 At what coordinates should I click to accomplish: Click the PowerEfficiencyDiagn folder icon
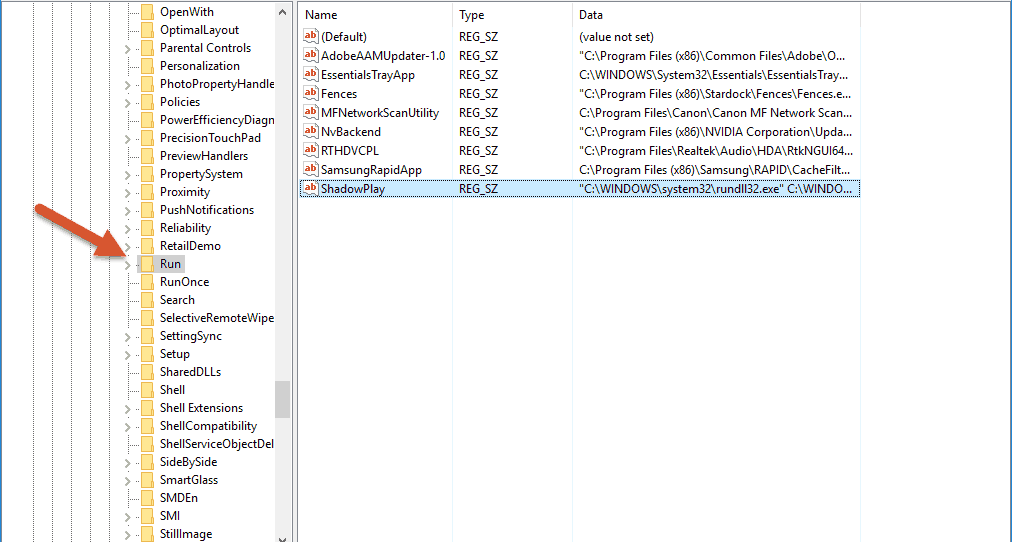click(147, 120)
